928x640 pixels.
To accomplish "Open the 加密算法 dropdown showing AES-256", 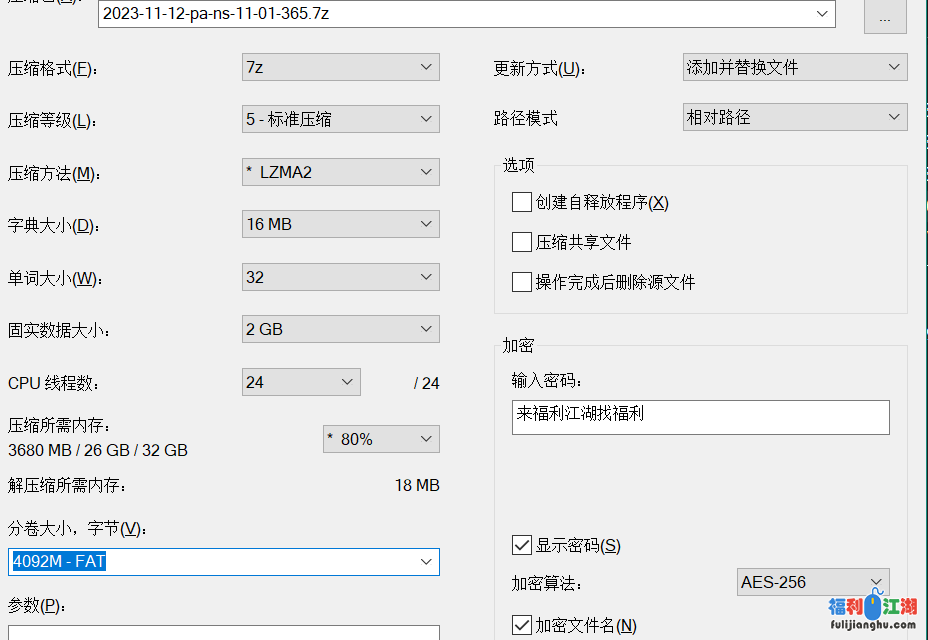I will coord(812,582).
